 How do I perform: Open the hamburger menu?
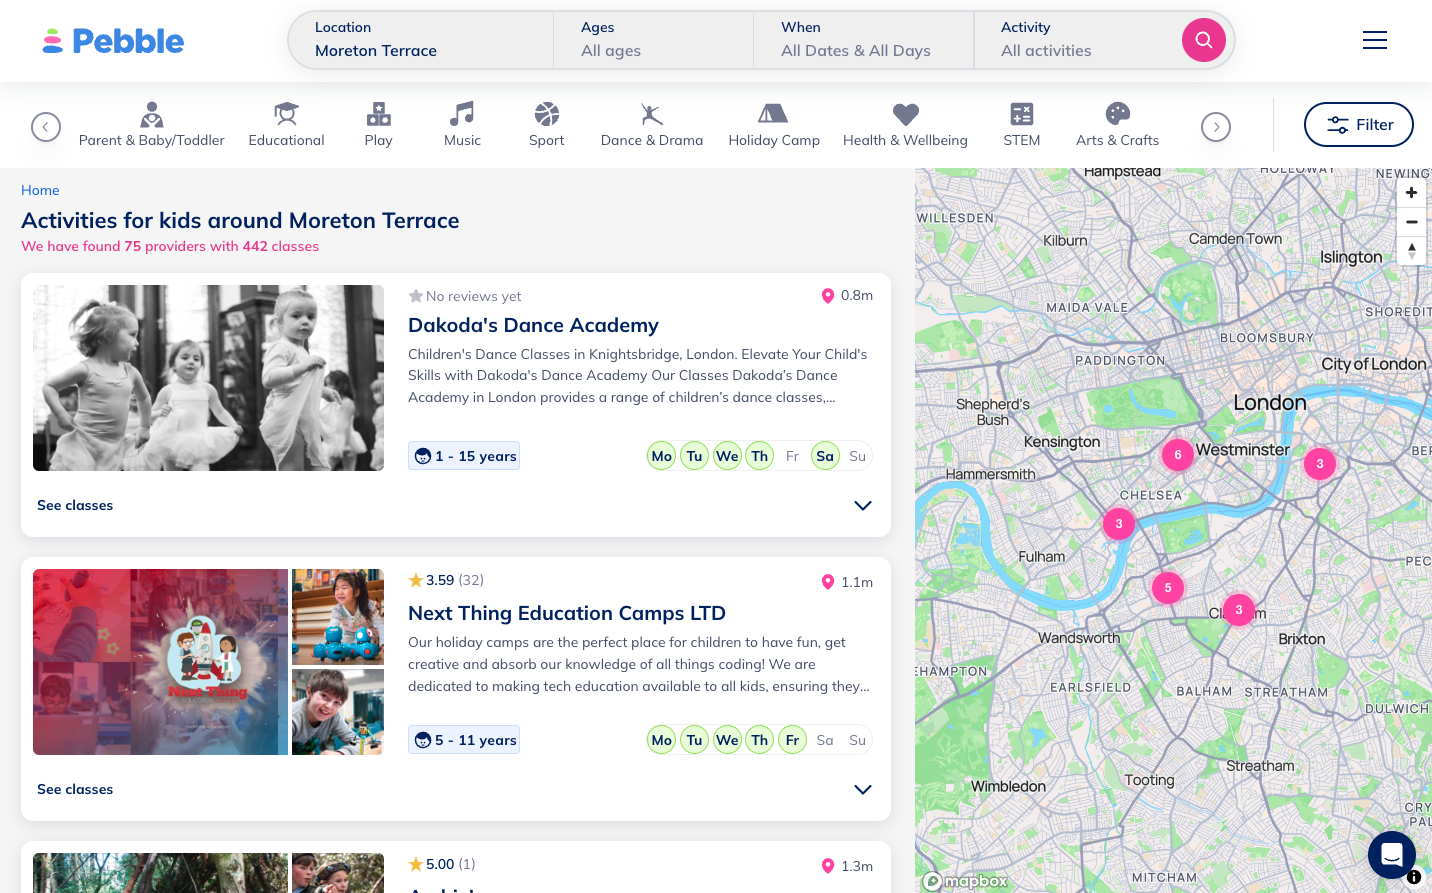click(x=1374, y=40)
